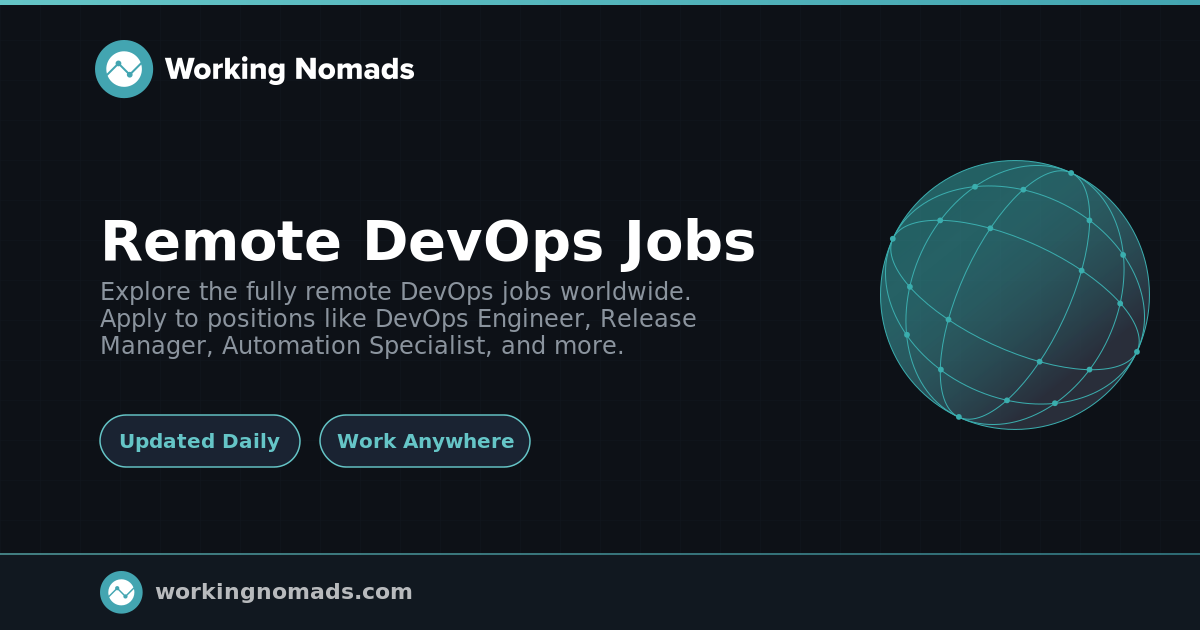Screen dimensions: 1200x630
Task: Select the Work Anywhere pill badge
Action: 425,441
